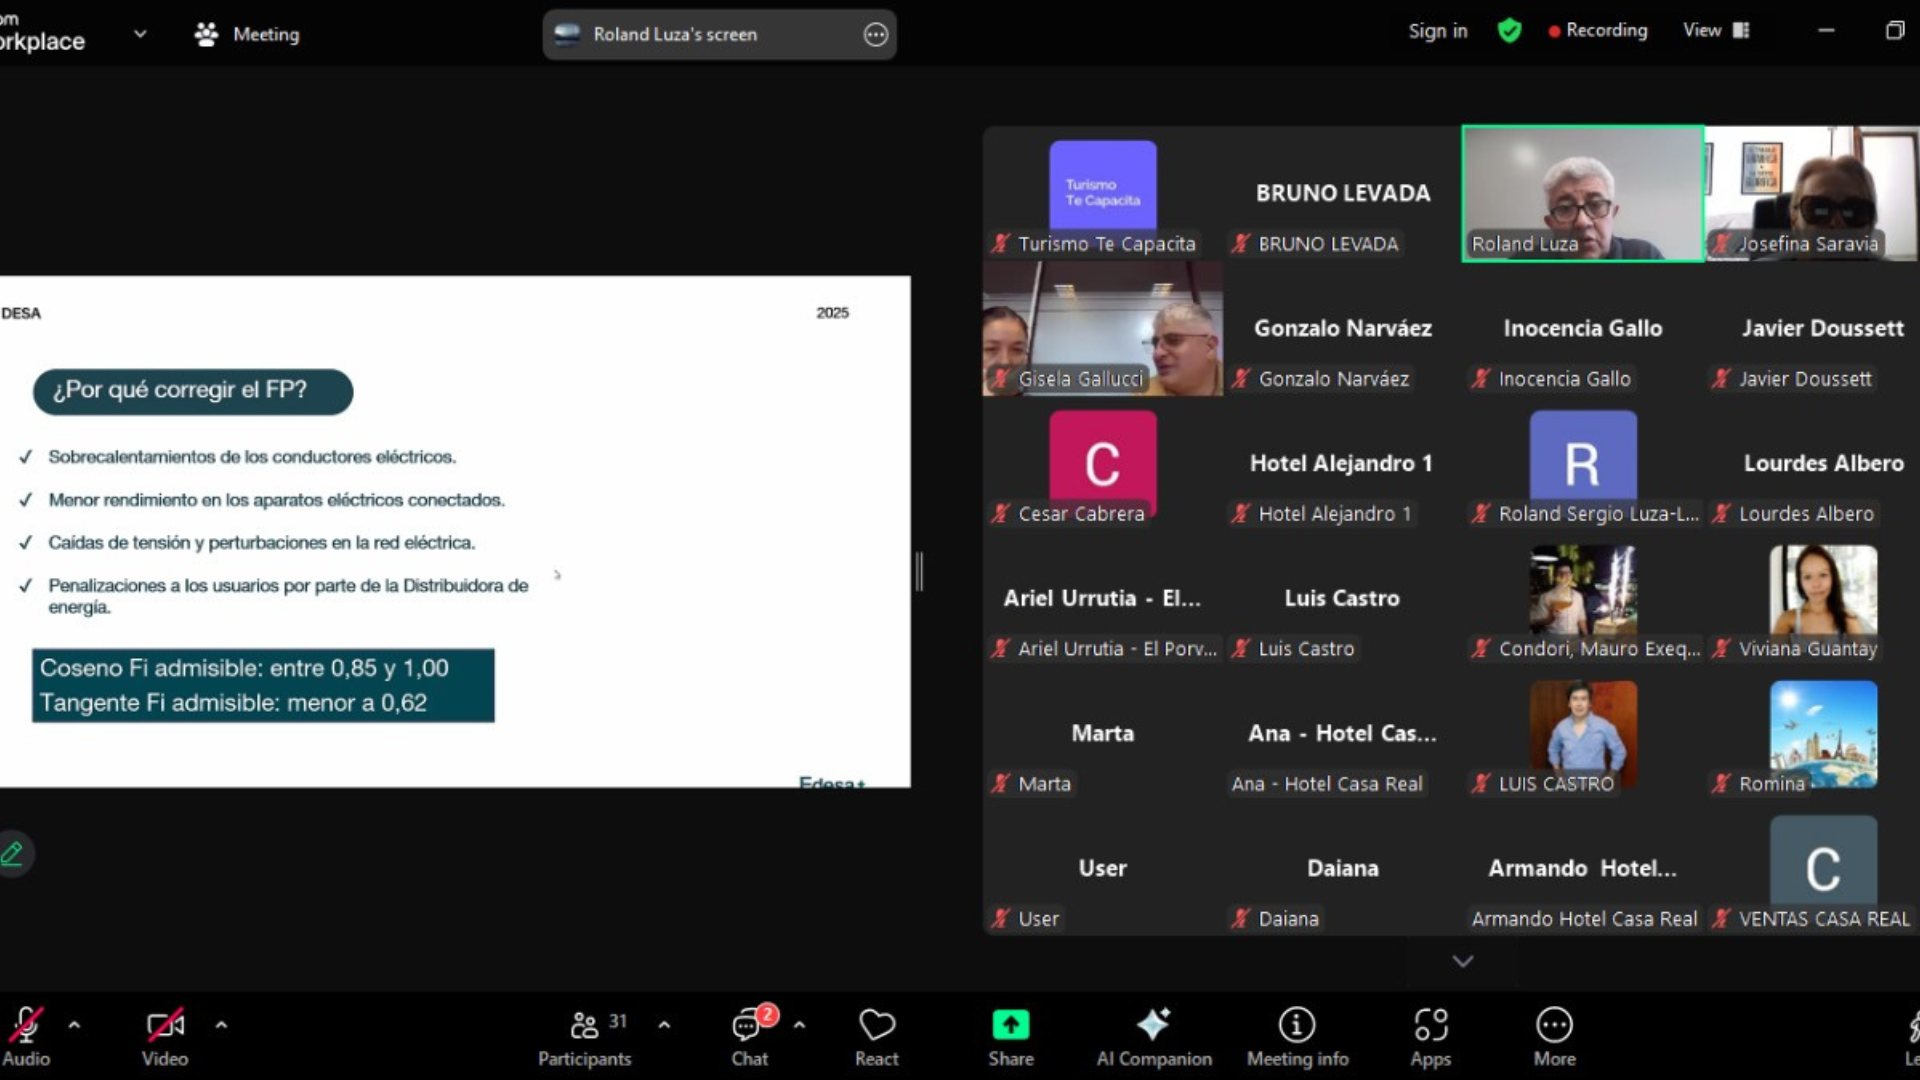Select the Gisela Gallucci video tile
Screen dimensions: 1920x1080
1102,329
